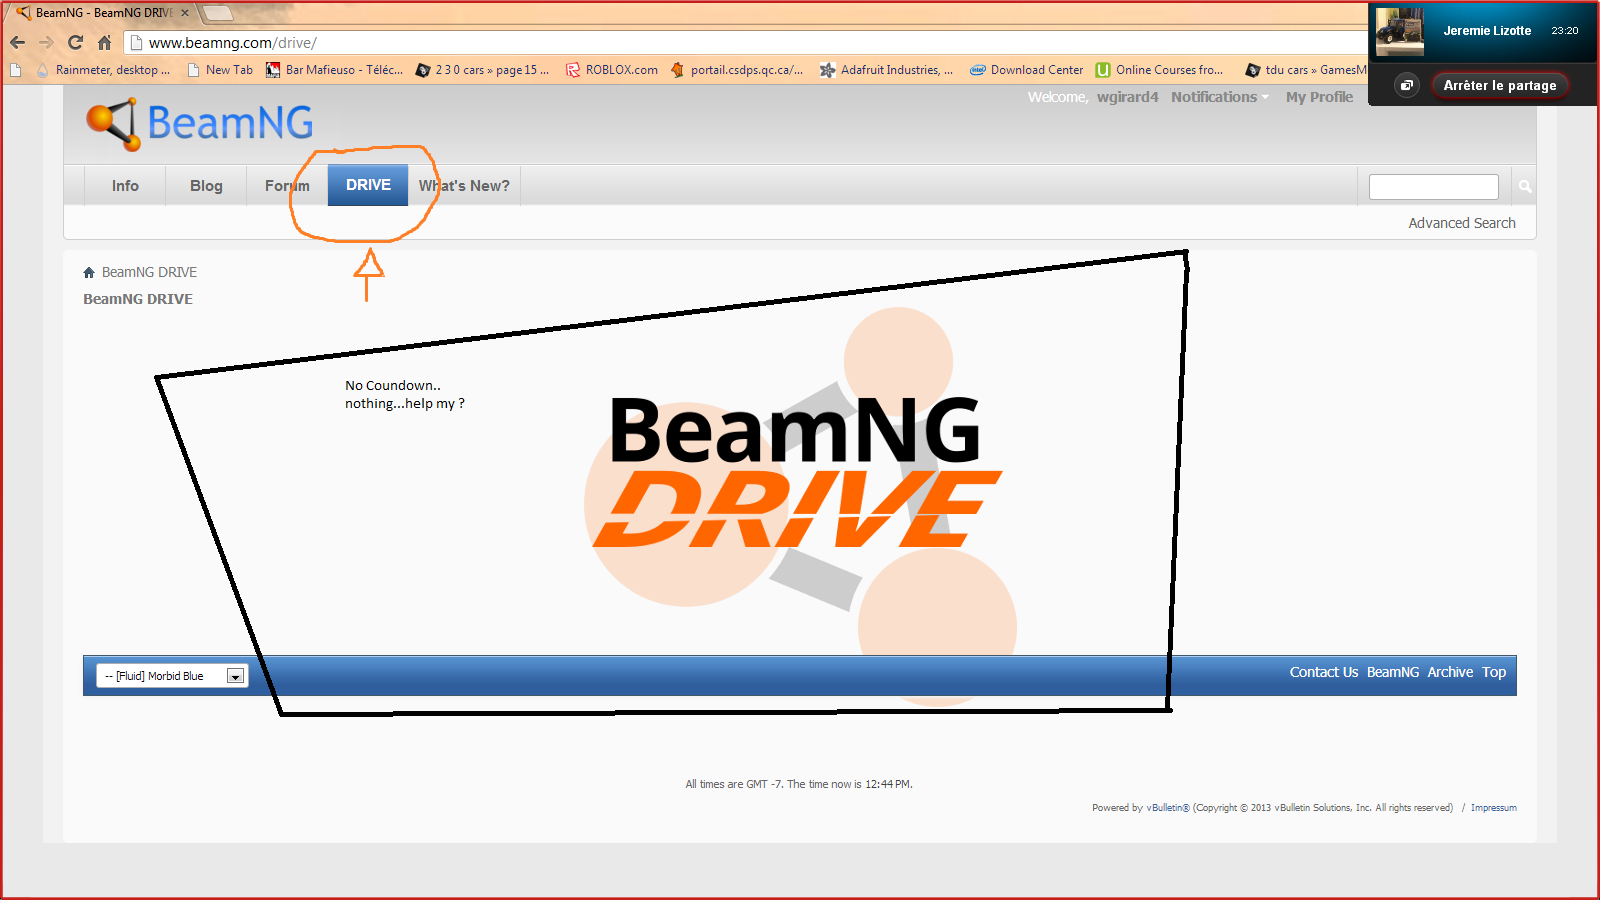Click Contact Us in footer
Screen dimensions: 1600x900
pyautogui.click(x=1323, y=672)
